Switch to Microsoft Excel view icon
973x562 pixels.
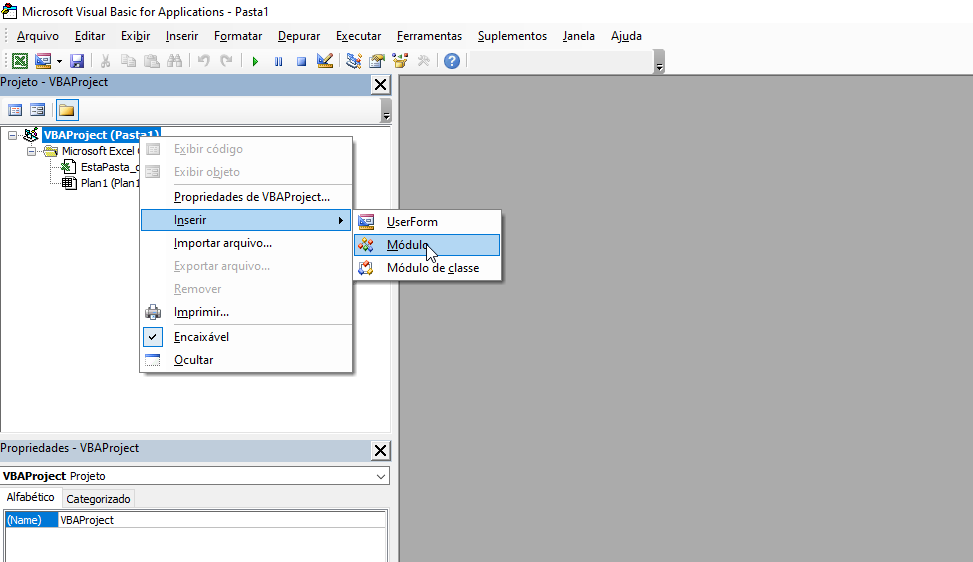[x=20, y=61]
